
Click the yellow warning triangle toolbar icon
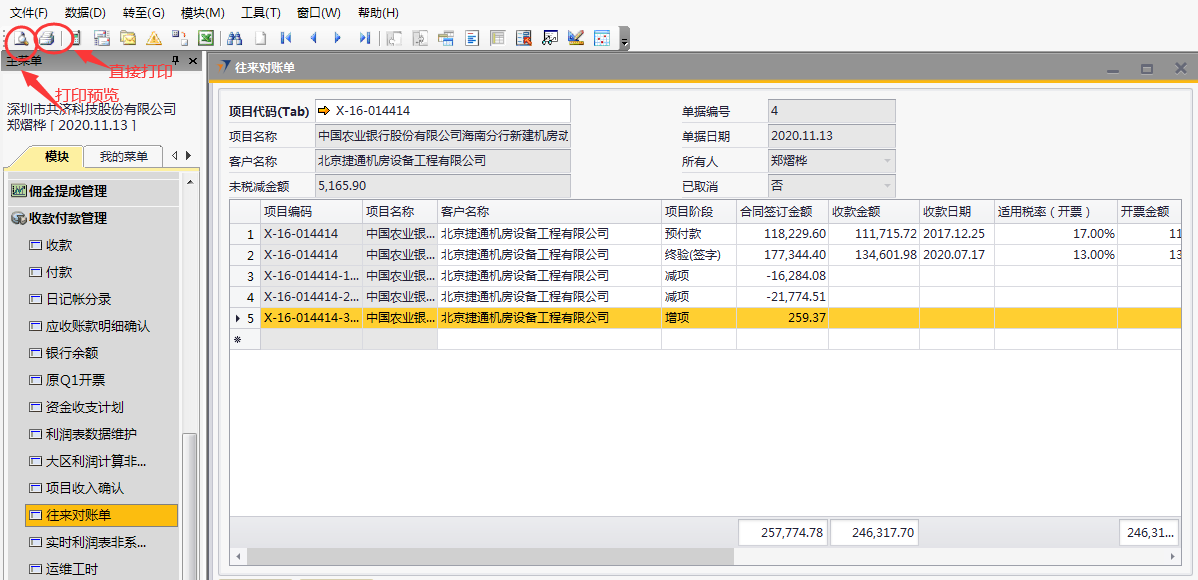[x=153, y=39]
